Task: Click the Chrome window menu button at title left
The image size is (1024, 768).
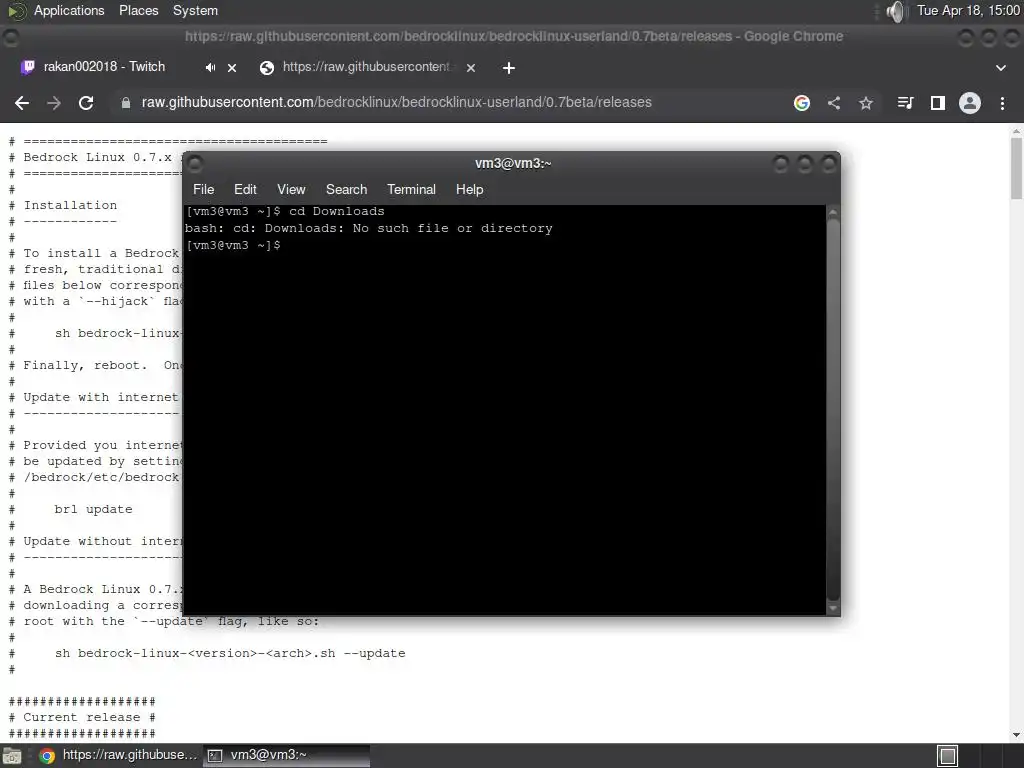Action: tap(10, 37)
